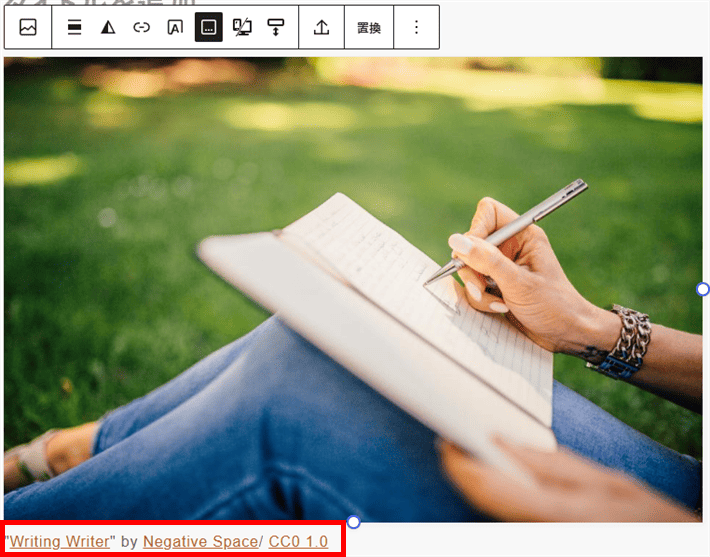The image size is (710, 557).
Task: Click the hidden-on-device visibility icon
Action: 242,27
